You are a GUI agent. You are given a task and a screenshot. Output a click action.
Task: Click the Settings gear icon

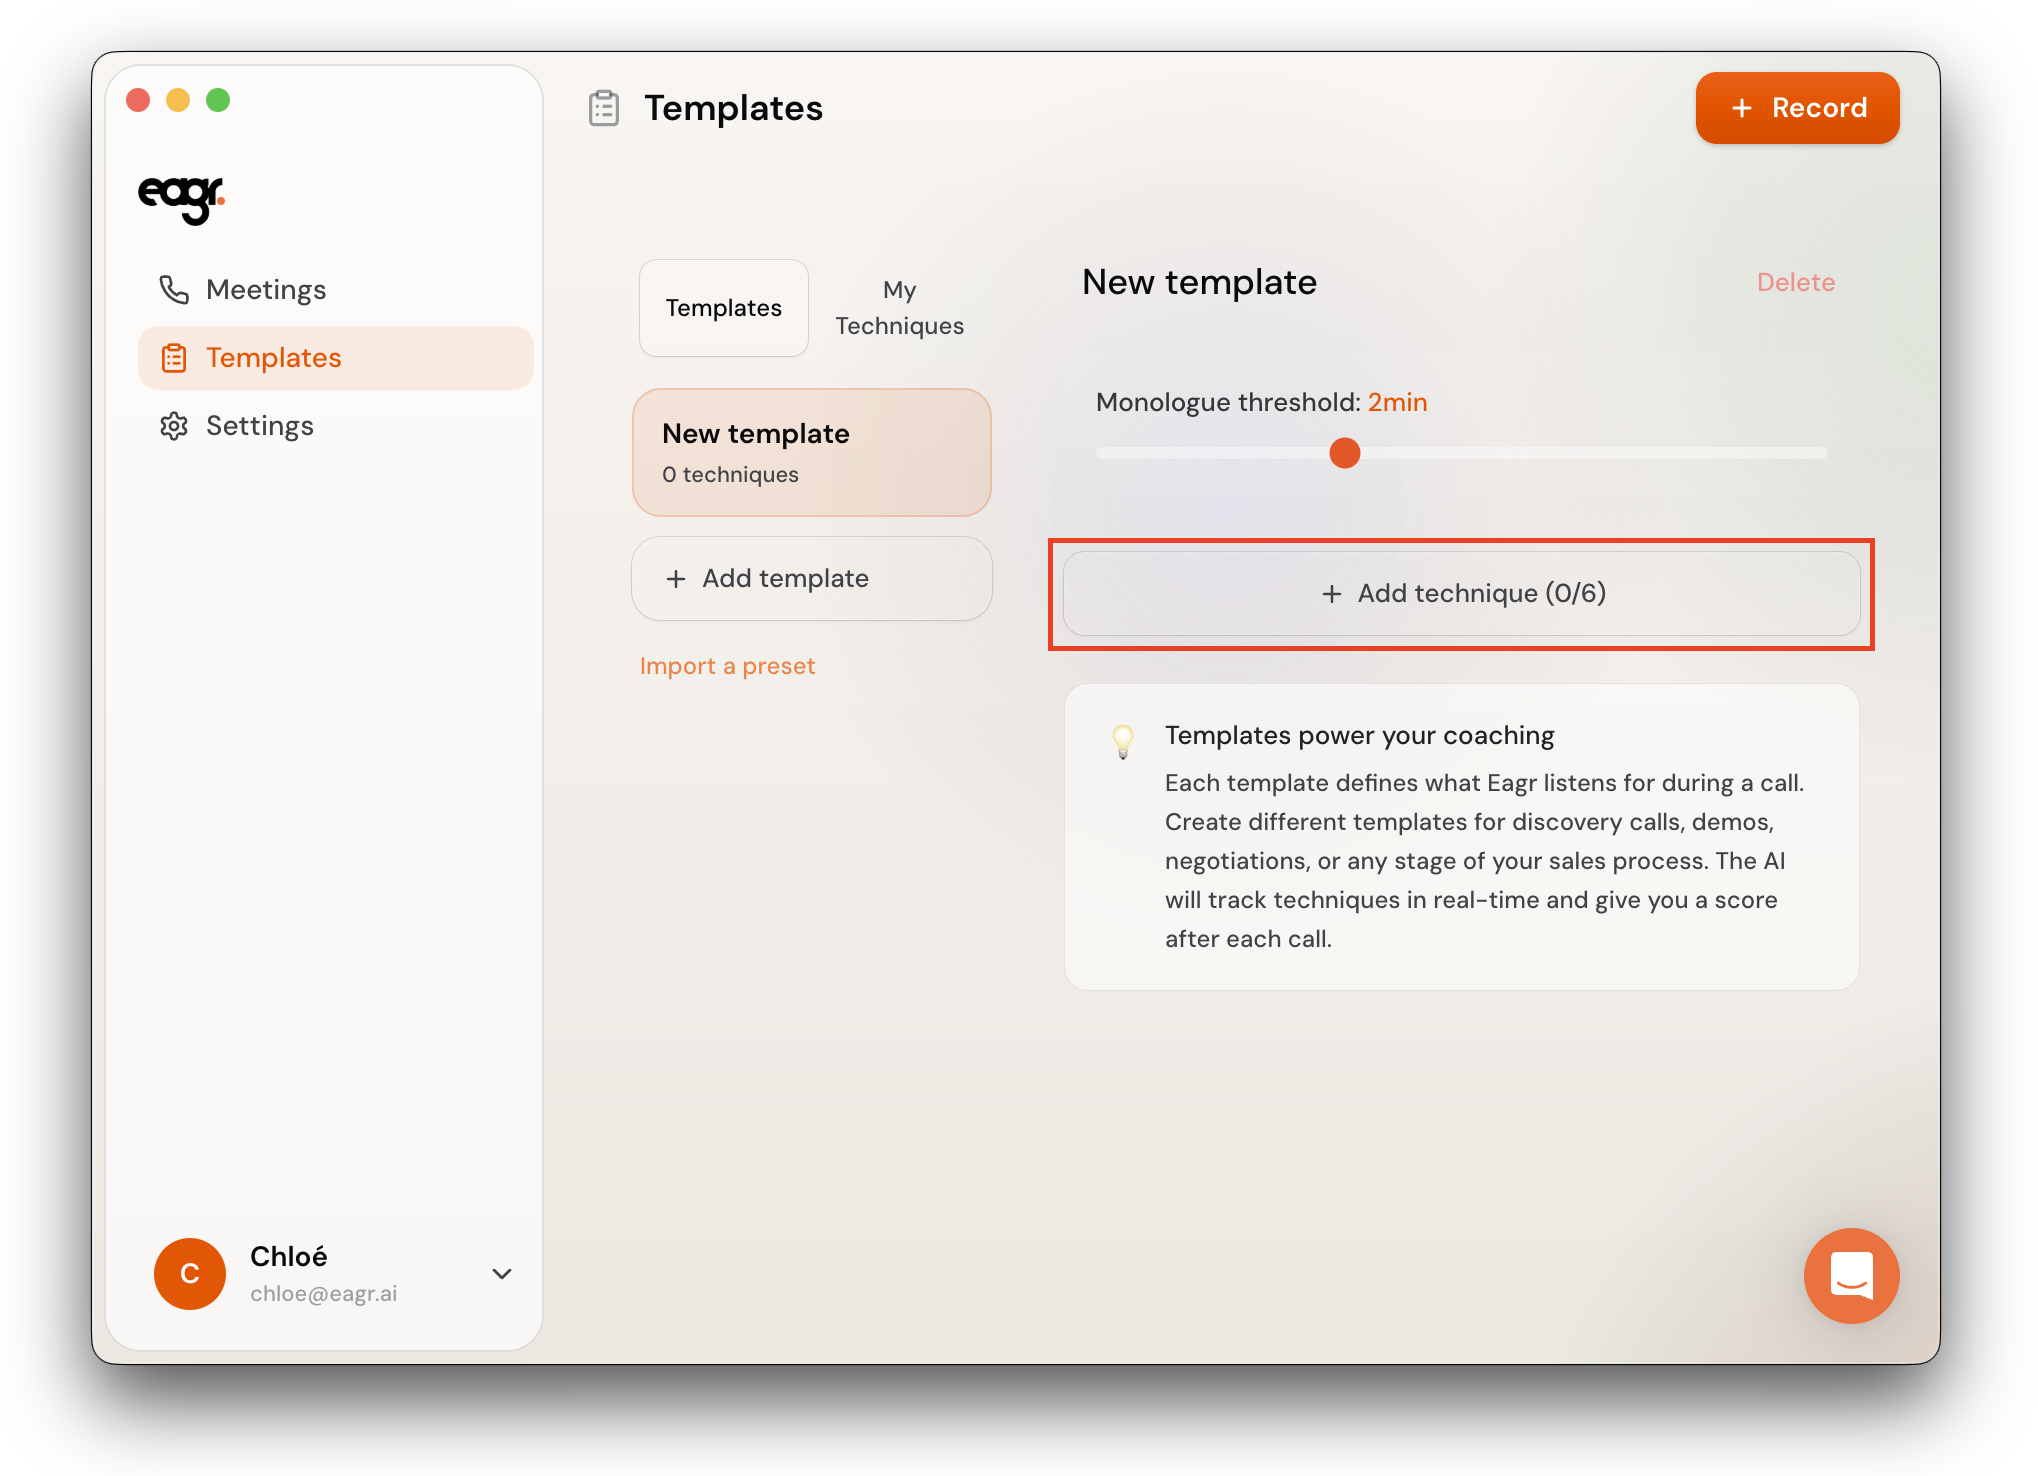coord(174,426)
